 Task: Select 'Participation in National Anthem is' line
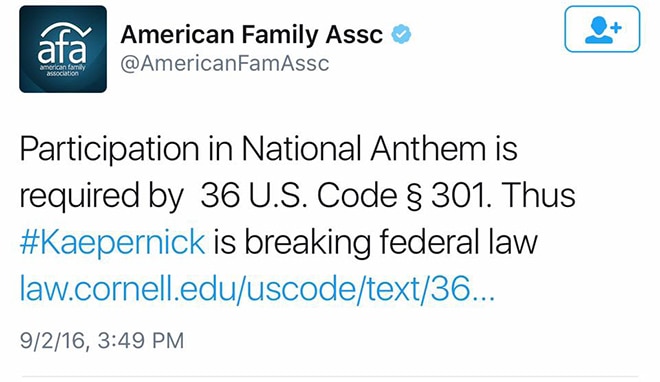(x=269, y=149)
